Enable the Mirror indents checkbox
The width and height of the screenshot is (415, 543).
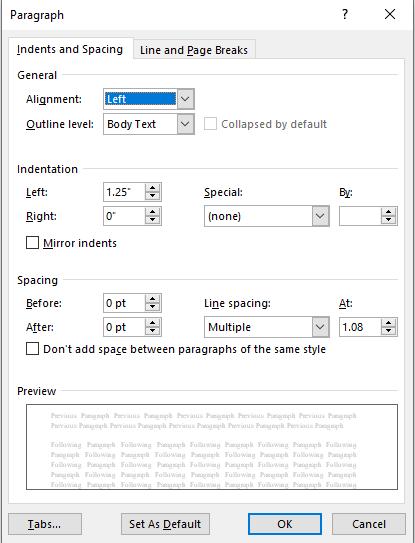[x=33, y=243]
